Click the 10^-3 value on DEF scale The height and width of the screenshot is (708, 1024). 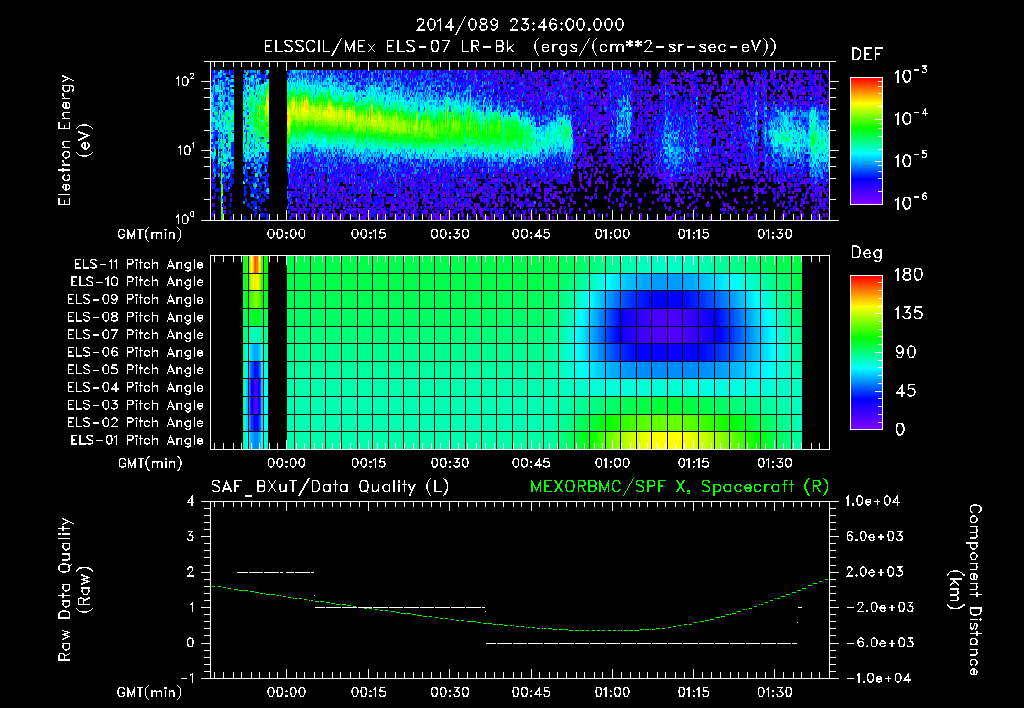click(910, 76)
